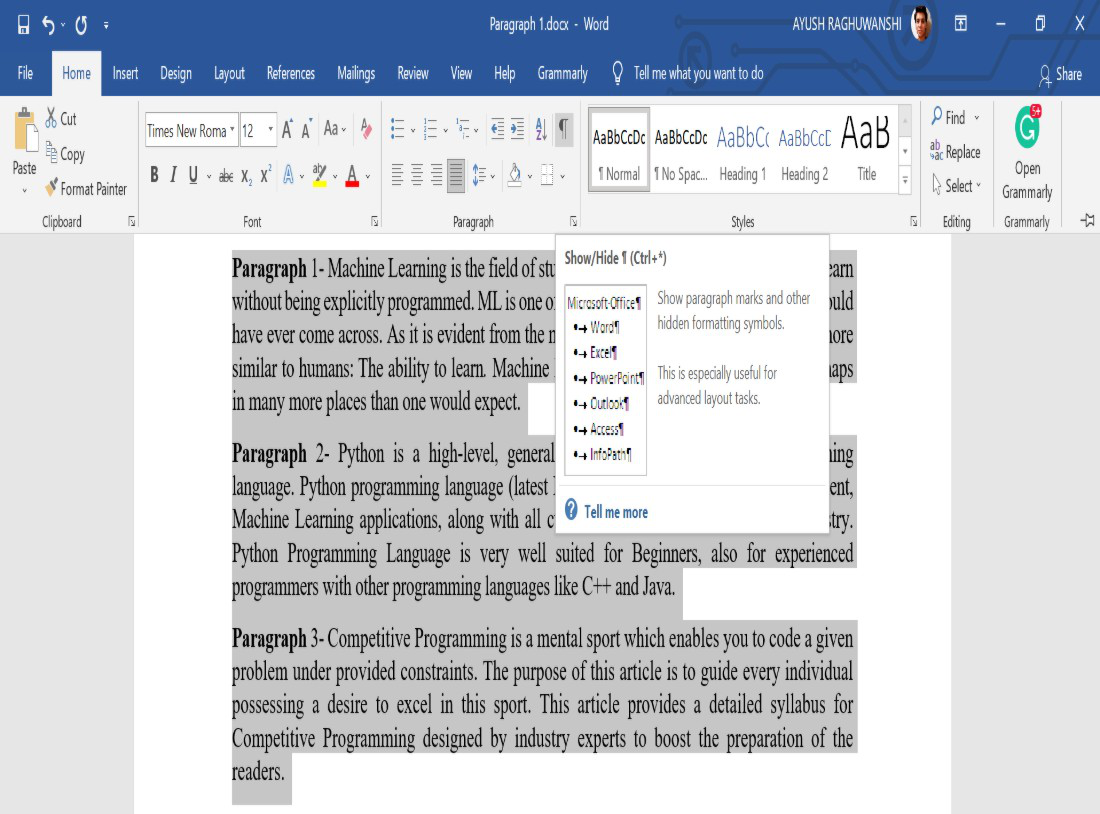Image resolution: width=1100 pixels, height=814 pixels.
Task: Switch to the Design tab
Action: click(x=175, y=73)
